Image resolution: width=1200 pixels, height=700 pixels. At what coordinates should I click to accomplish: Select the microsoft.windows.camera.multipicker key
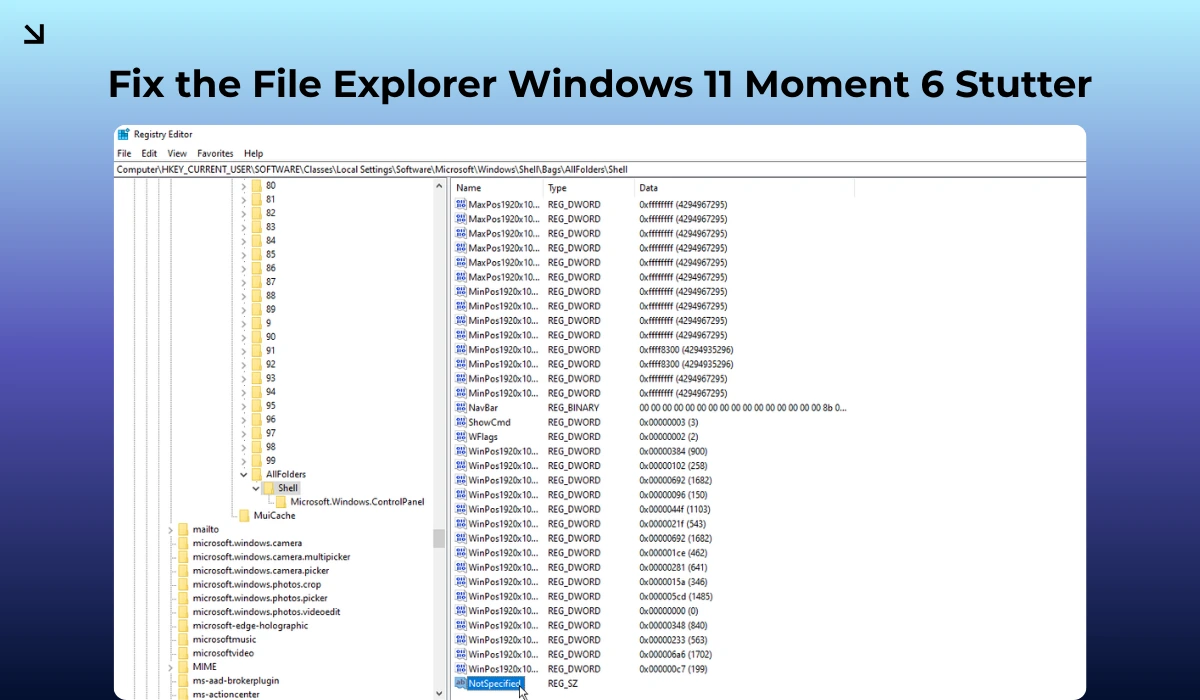[x=271, y=557]
